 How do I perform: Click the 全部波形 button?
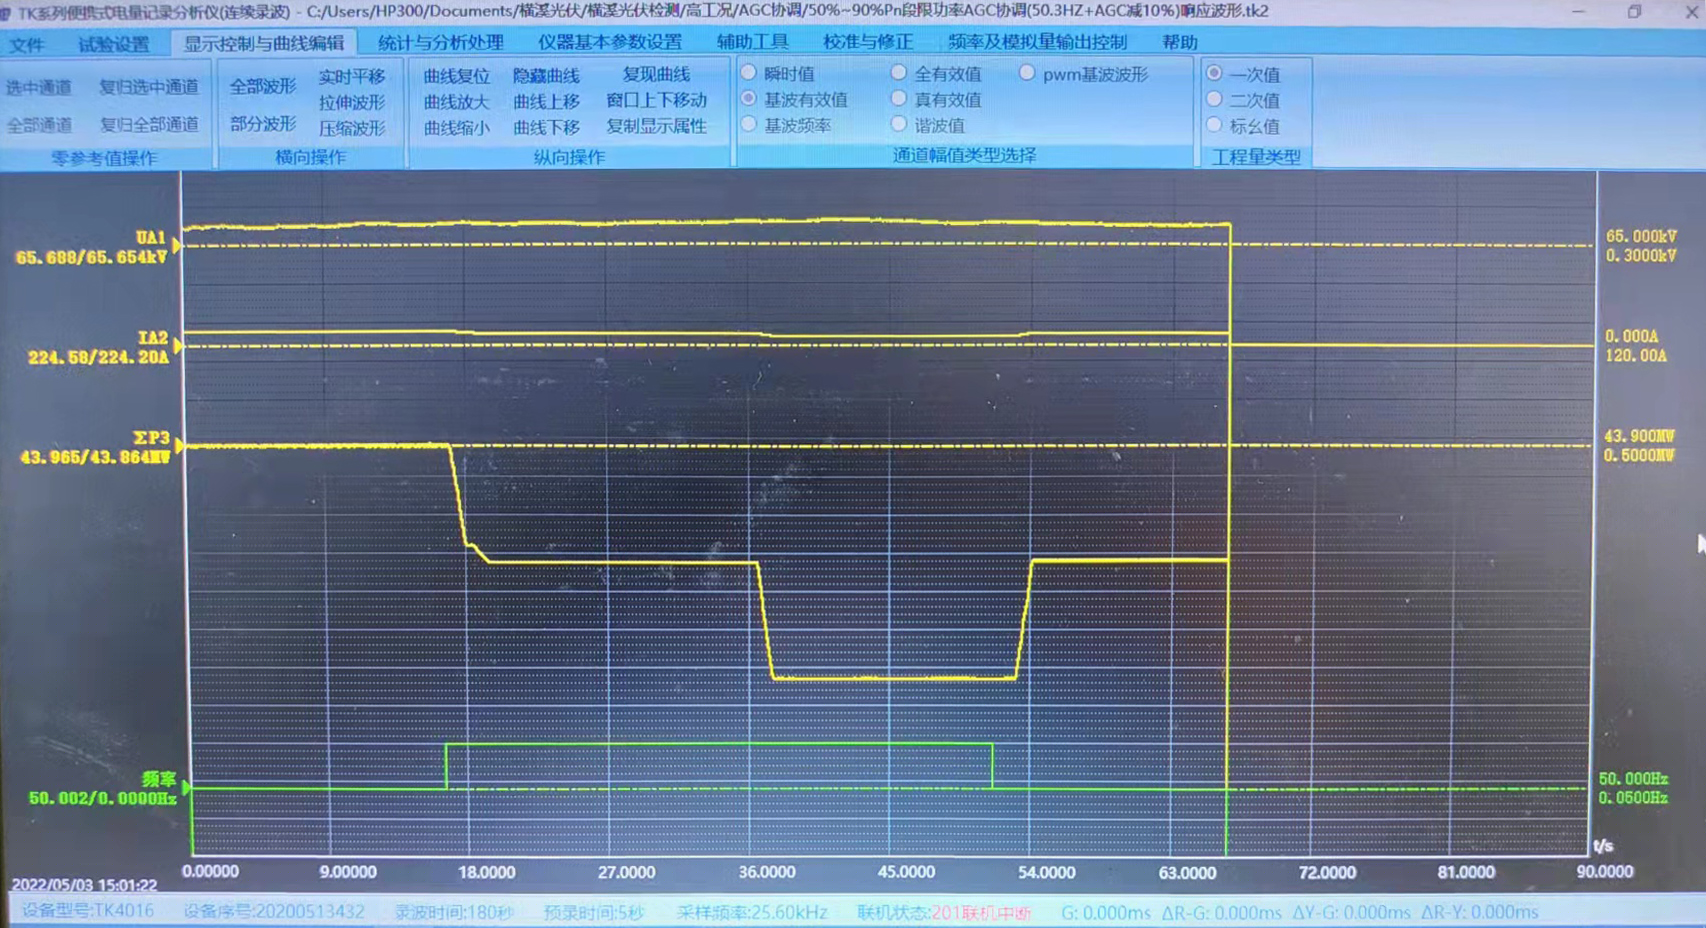pos(263,86)
